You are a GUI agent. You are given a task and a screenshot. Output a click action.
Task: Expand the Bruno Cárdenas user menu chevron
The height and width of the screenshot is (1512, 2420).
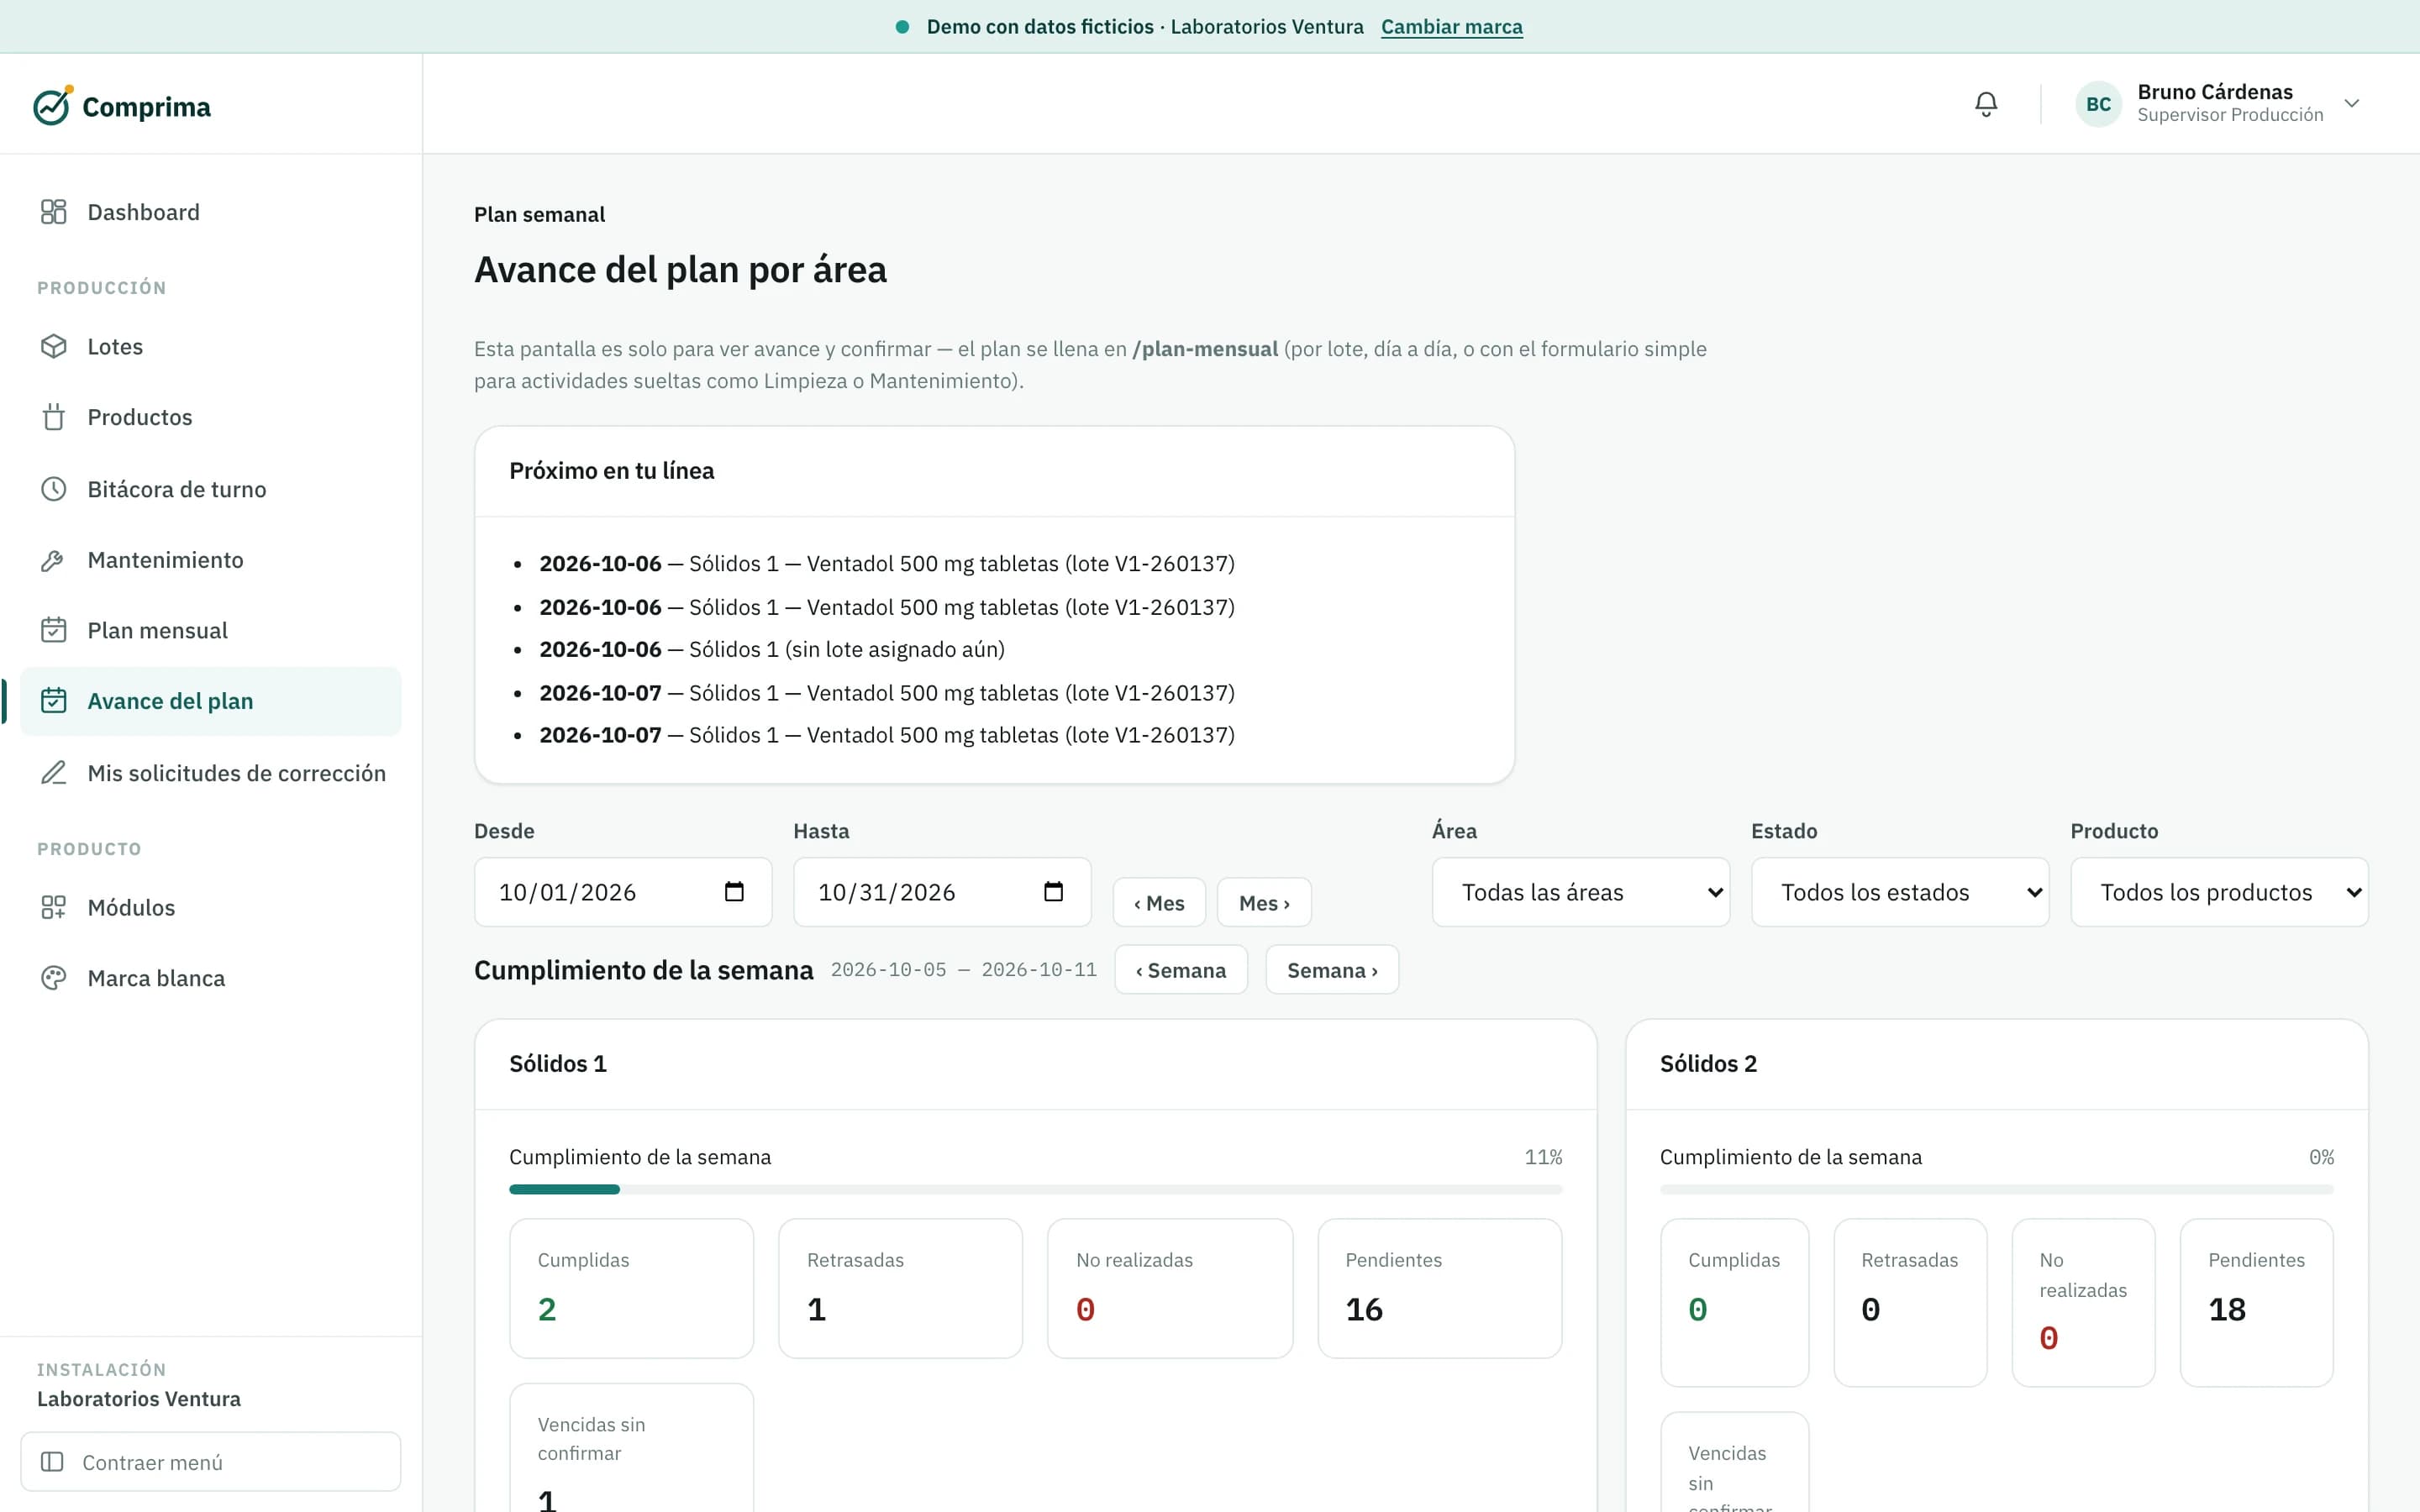[x=2352, y=104]
